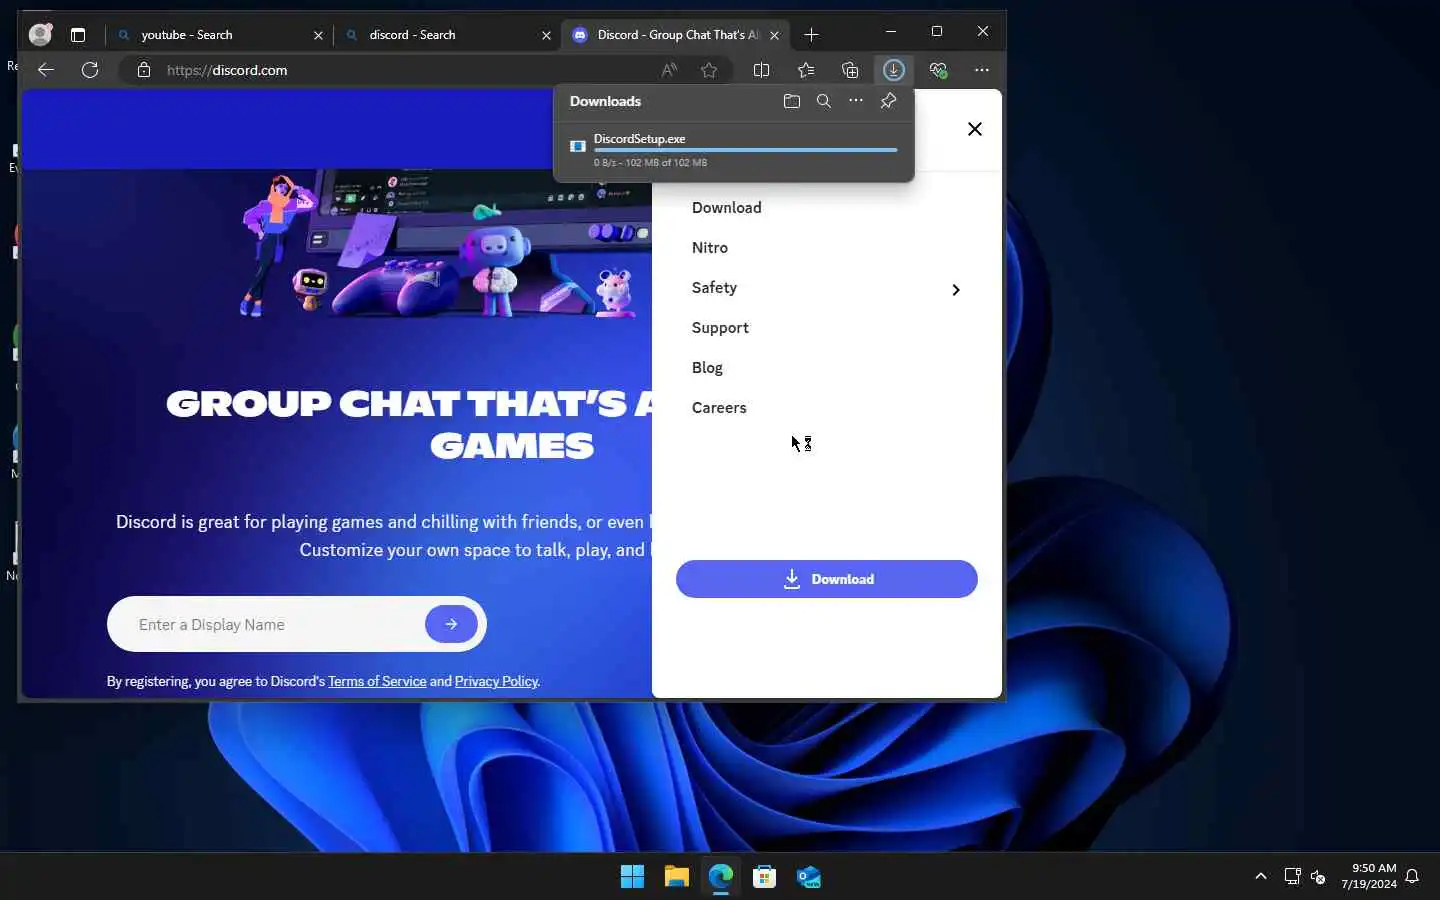Open Microsoft Store from taskbar
The image size is (1440, 900).
pos(765,877)
